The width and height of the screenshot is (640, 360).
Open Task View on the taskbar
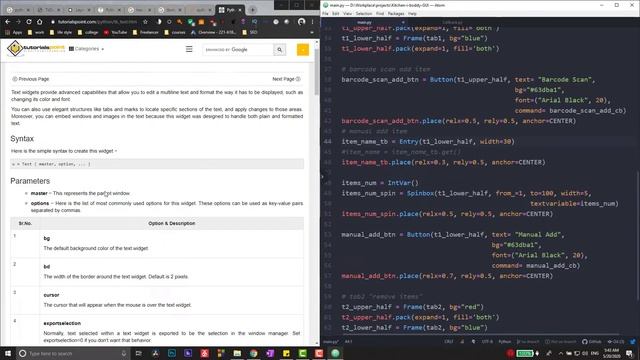138,353
